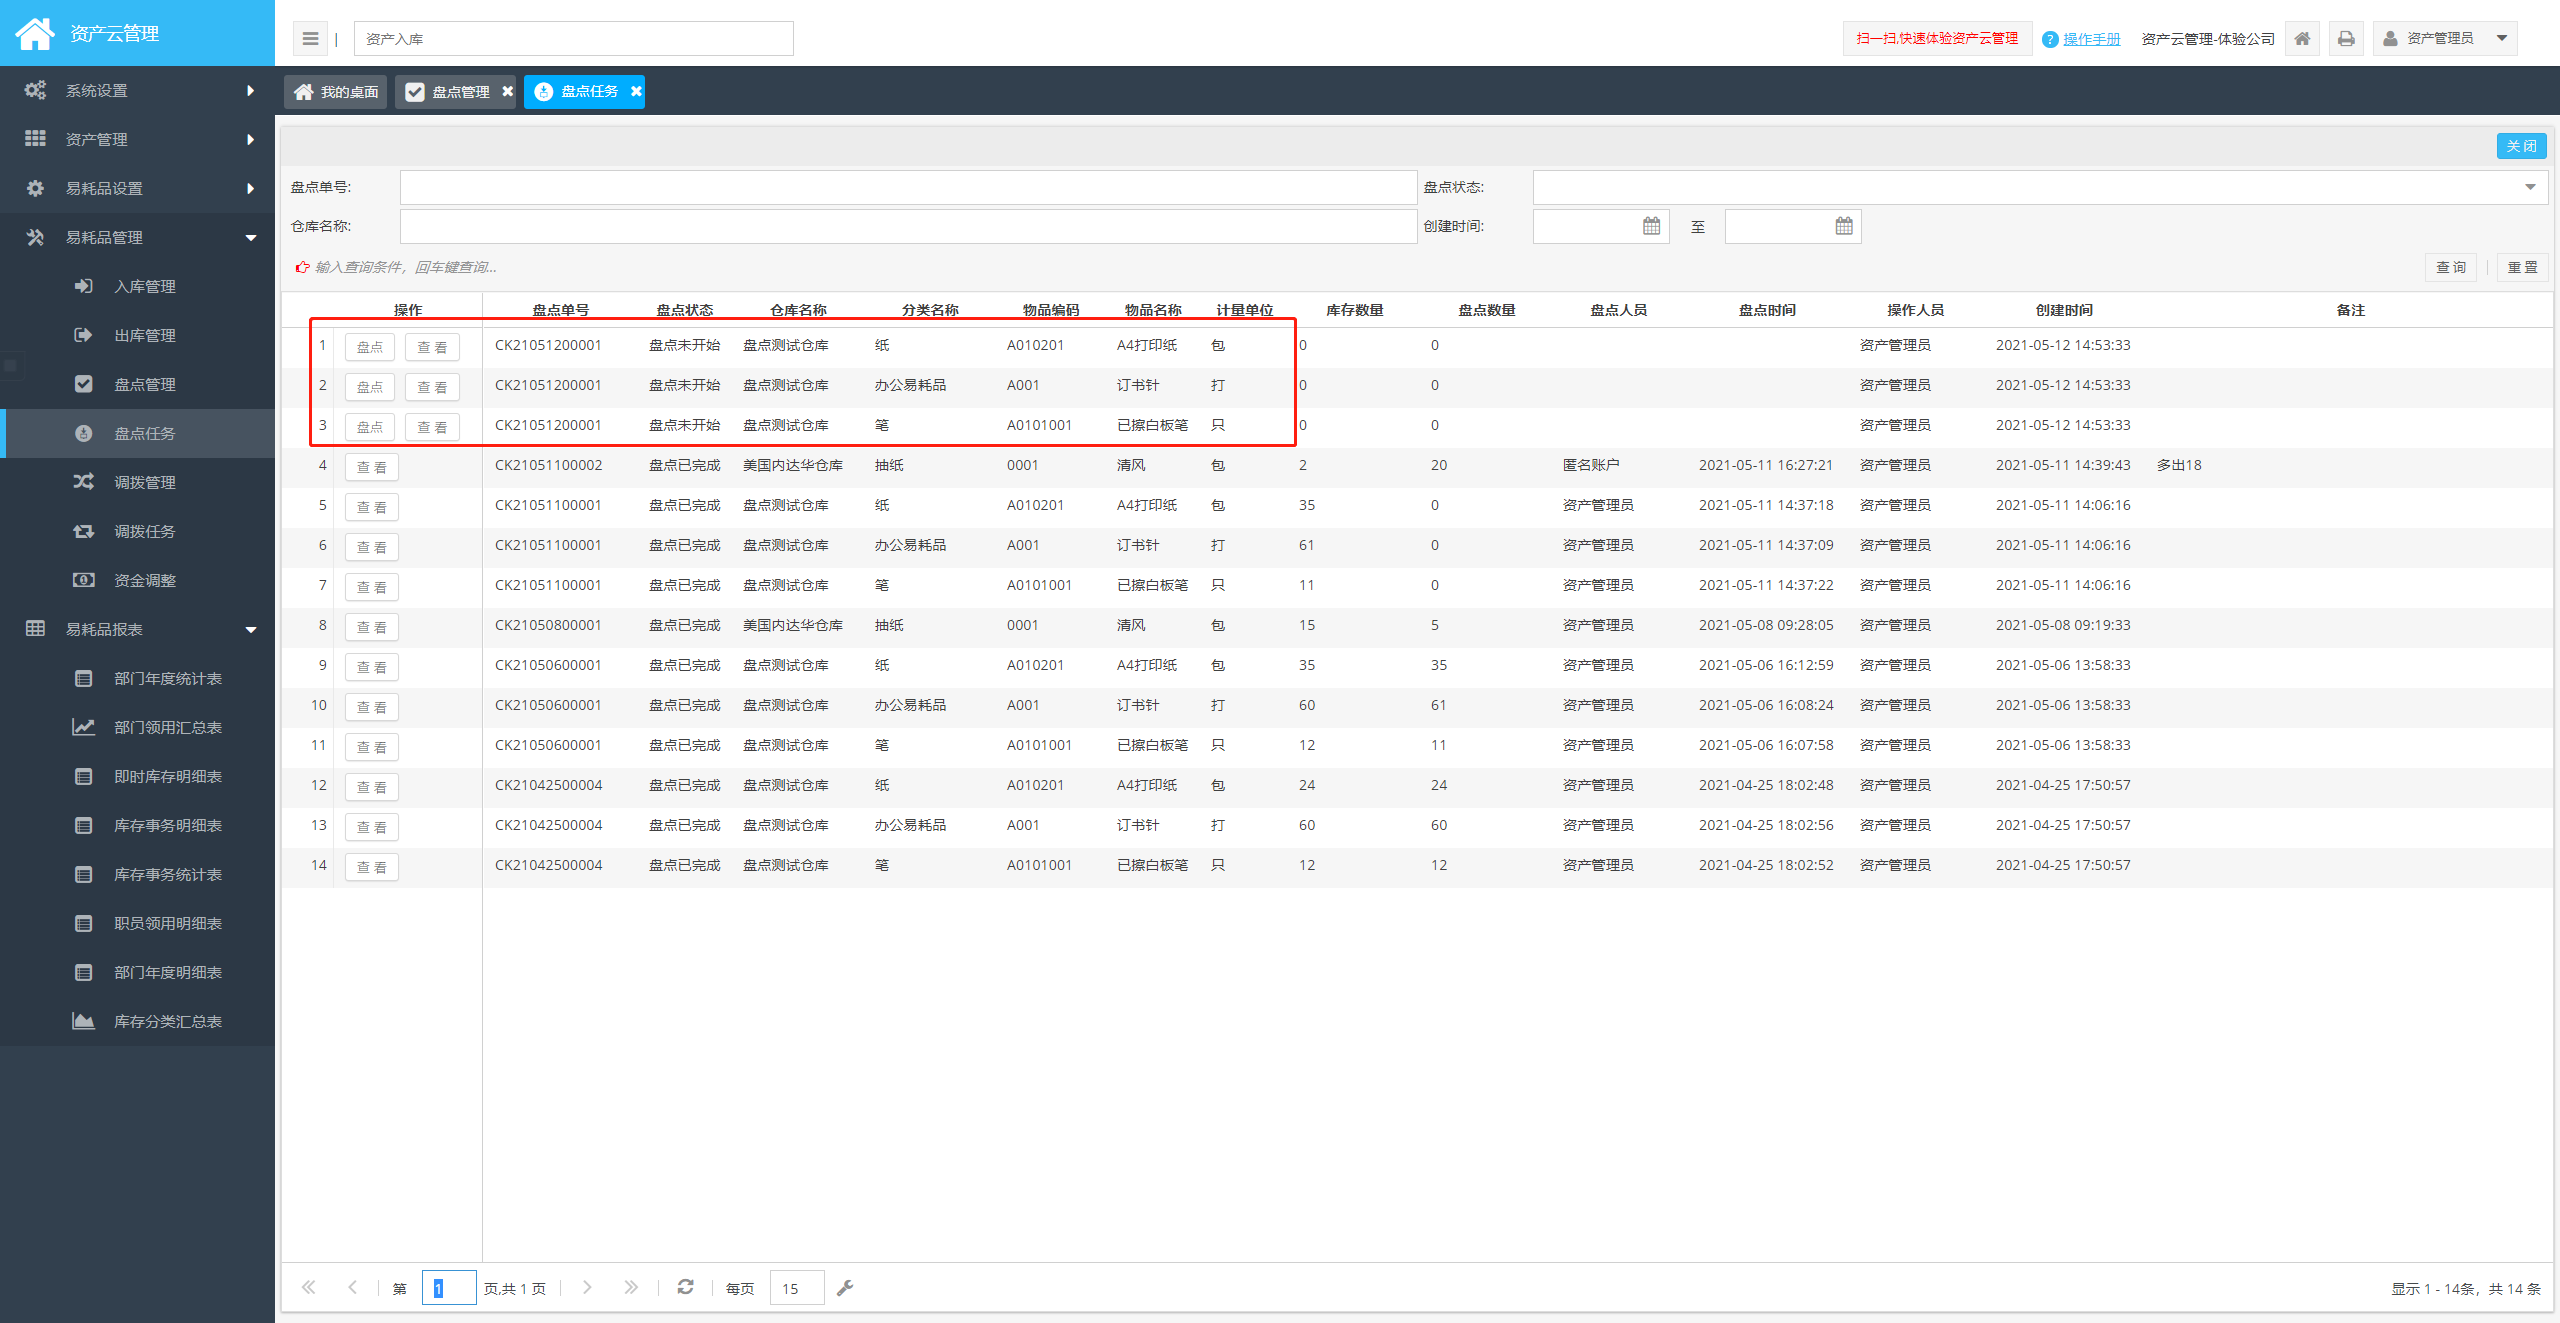
Task: Click 盘点 button in row 1
Action: pos(370,347)
